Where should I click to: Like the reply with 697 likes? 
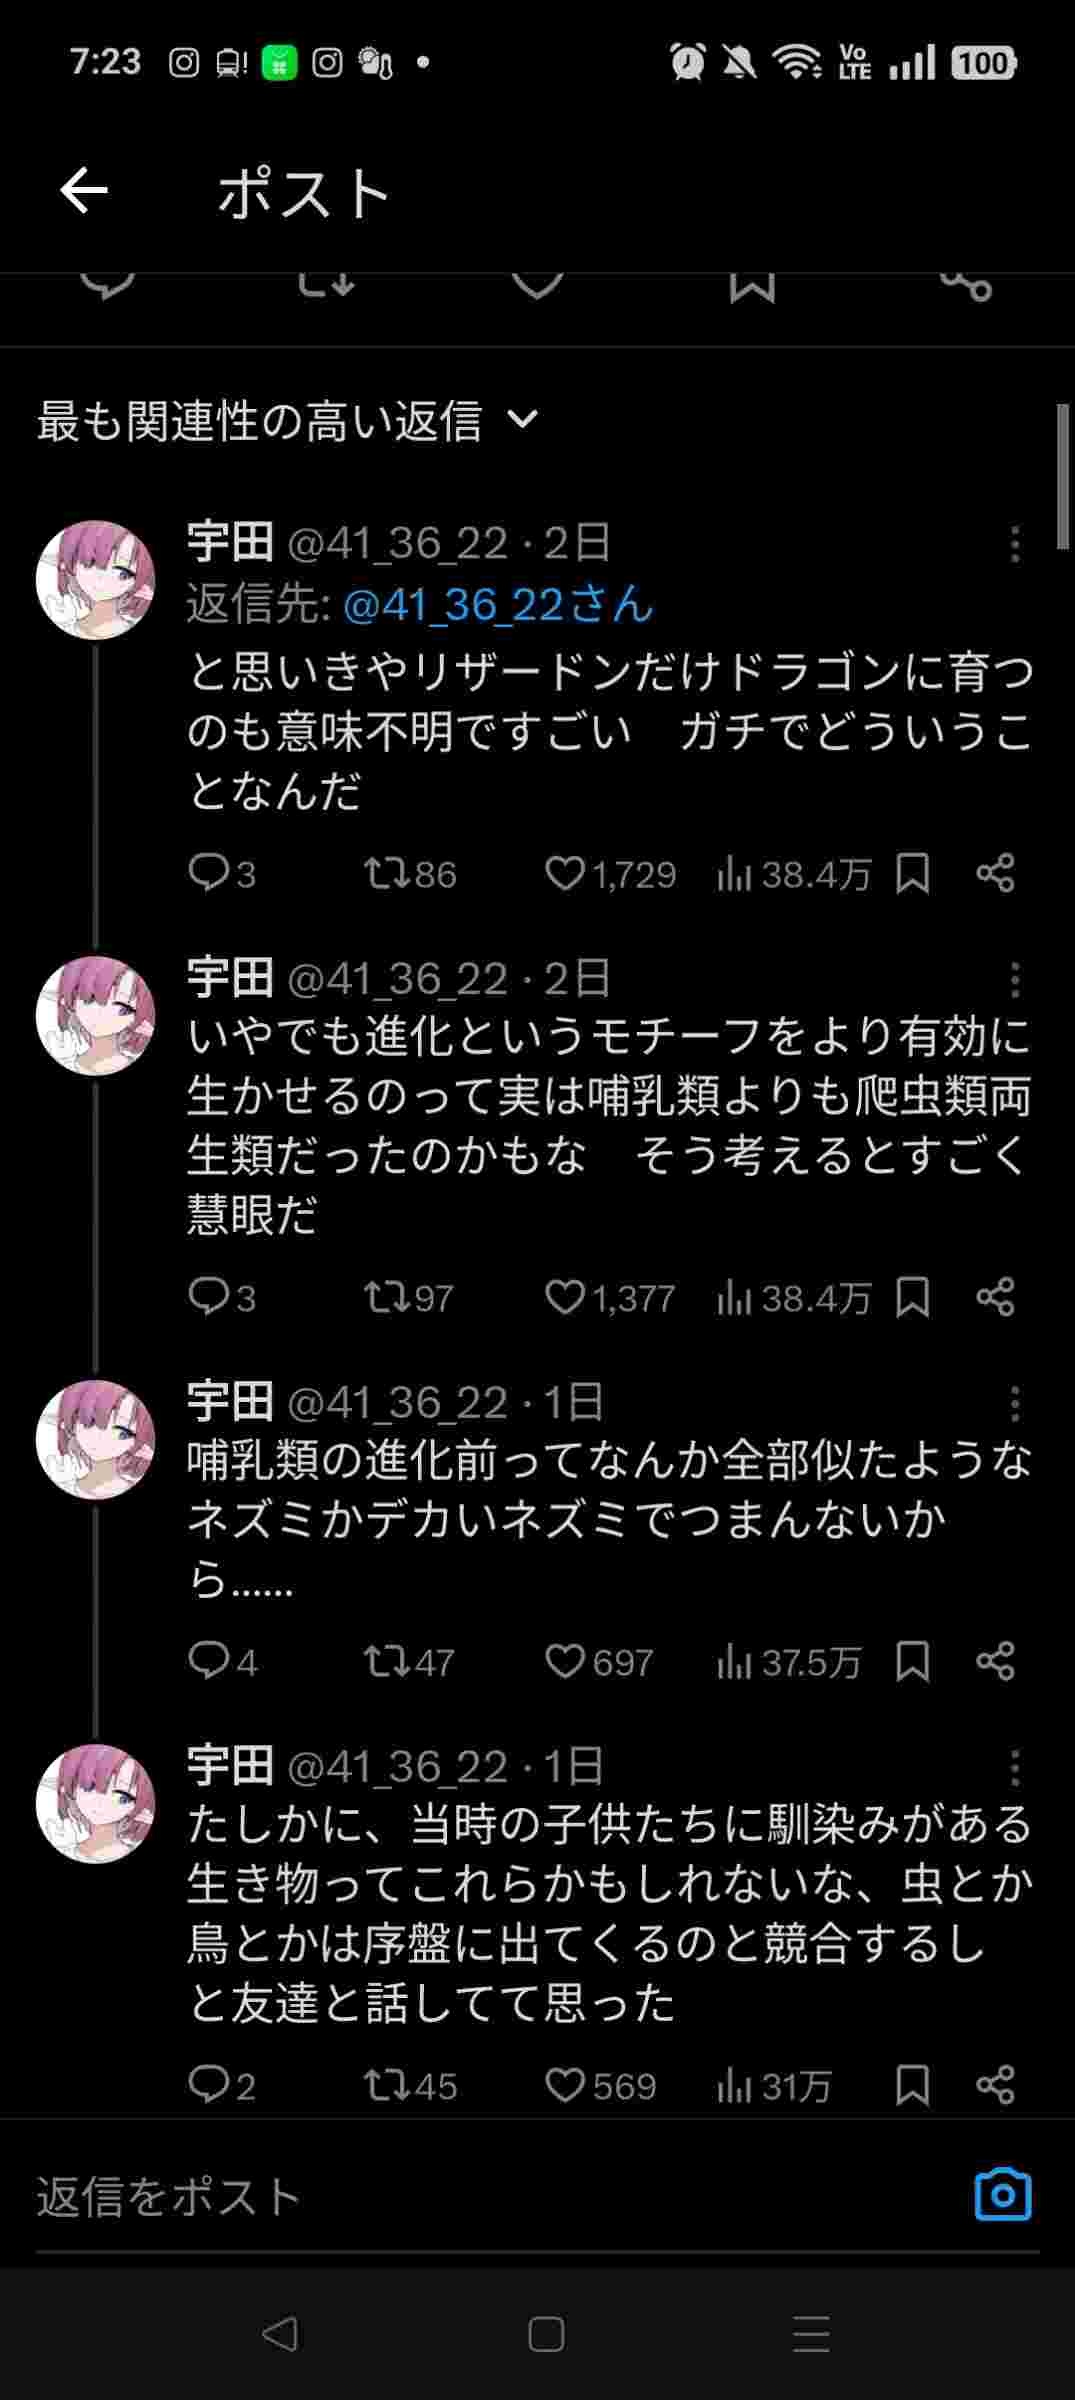pyautogui.click(x=565, y=1662)
